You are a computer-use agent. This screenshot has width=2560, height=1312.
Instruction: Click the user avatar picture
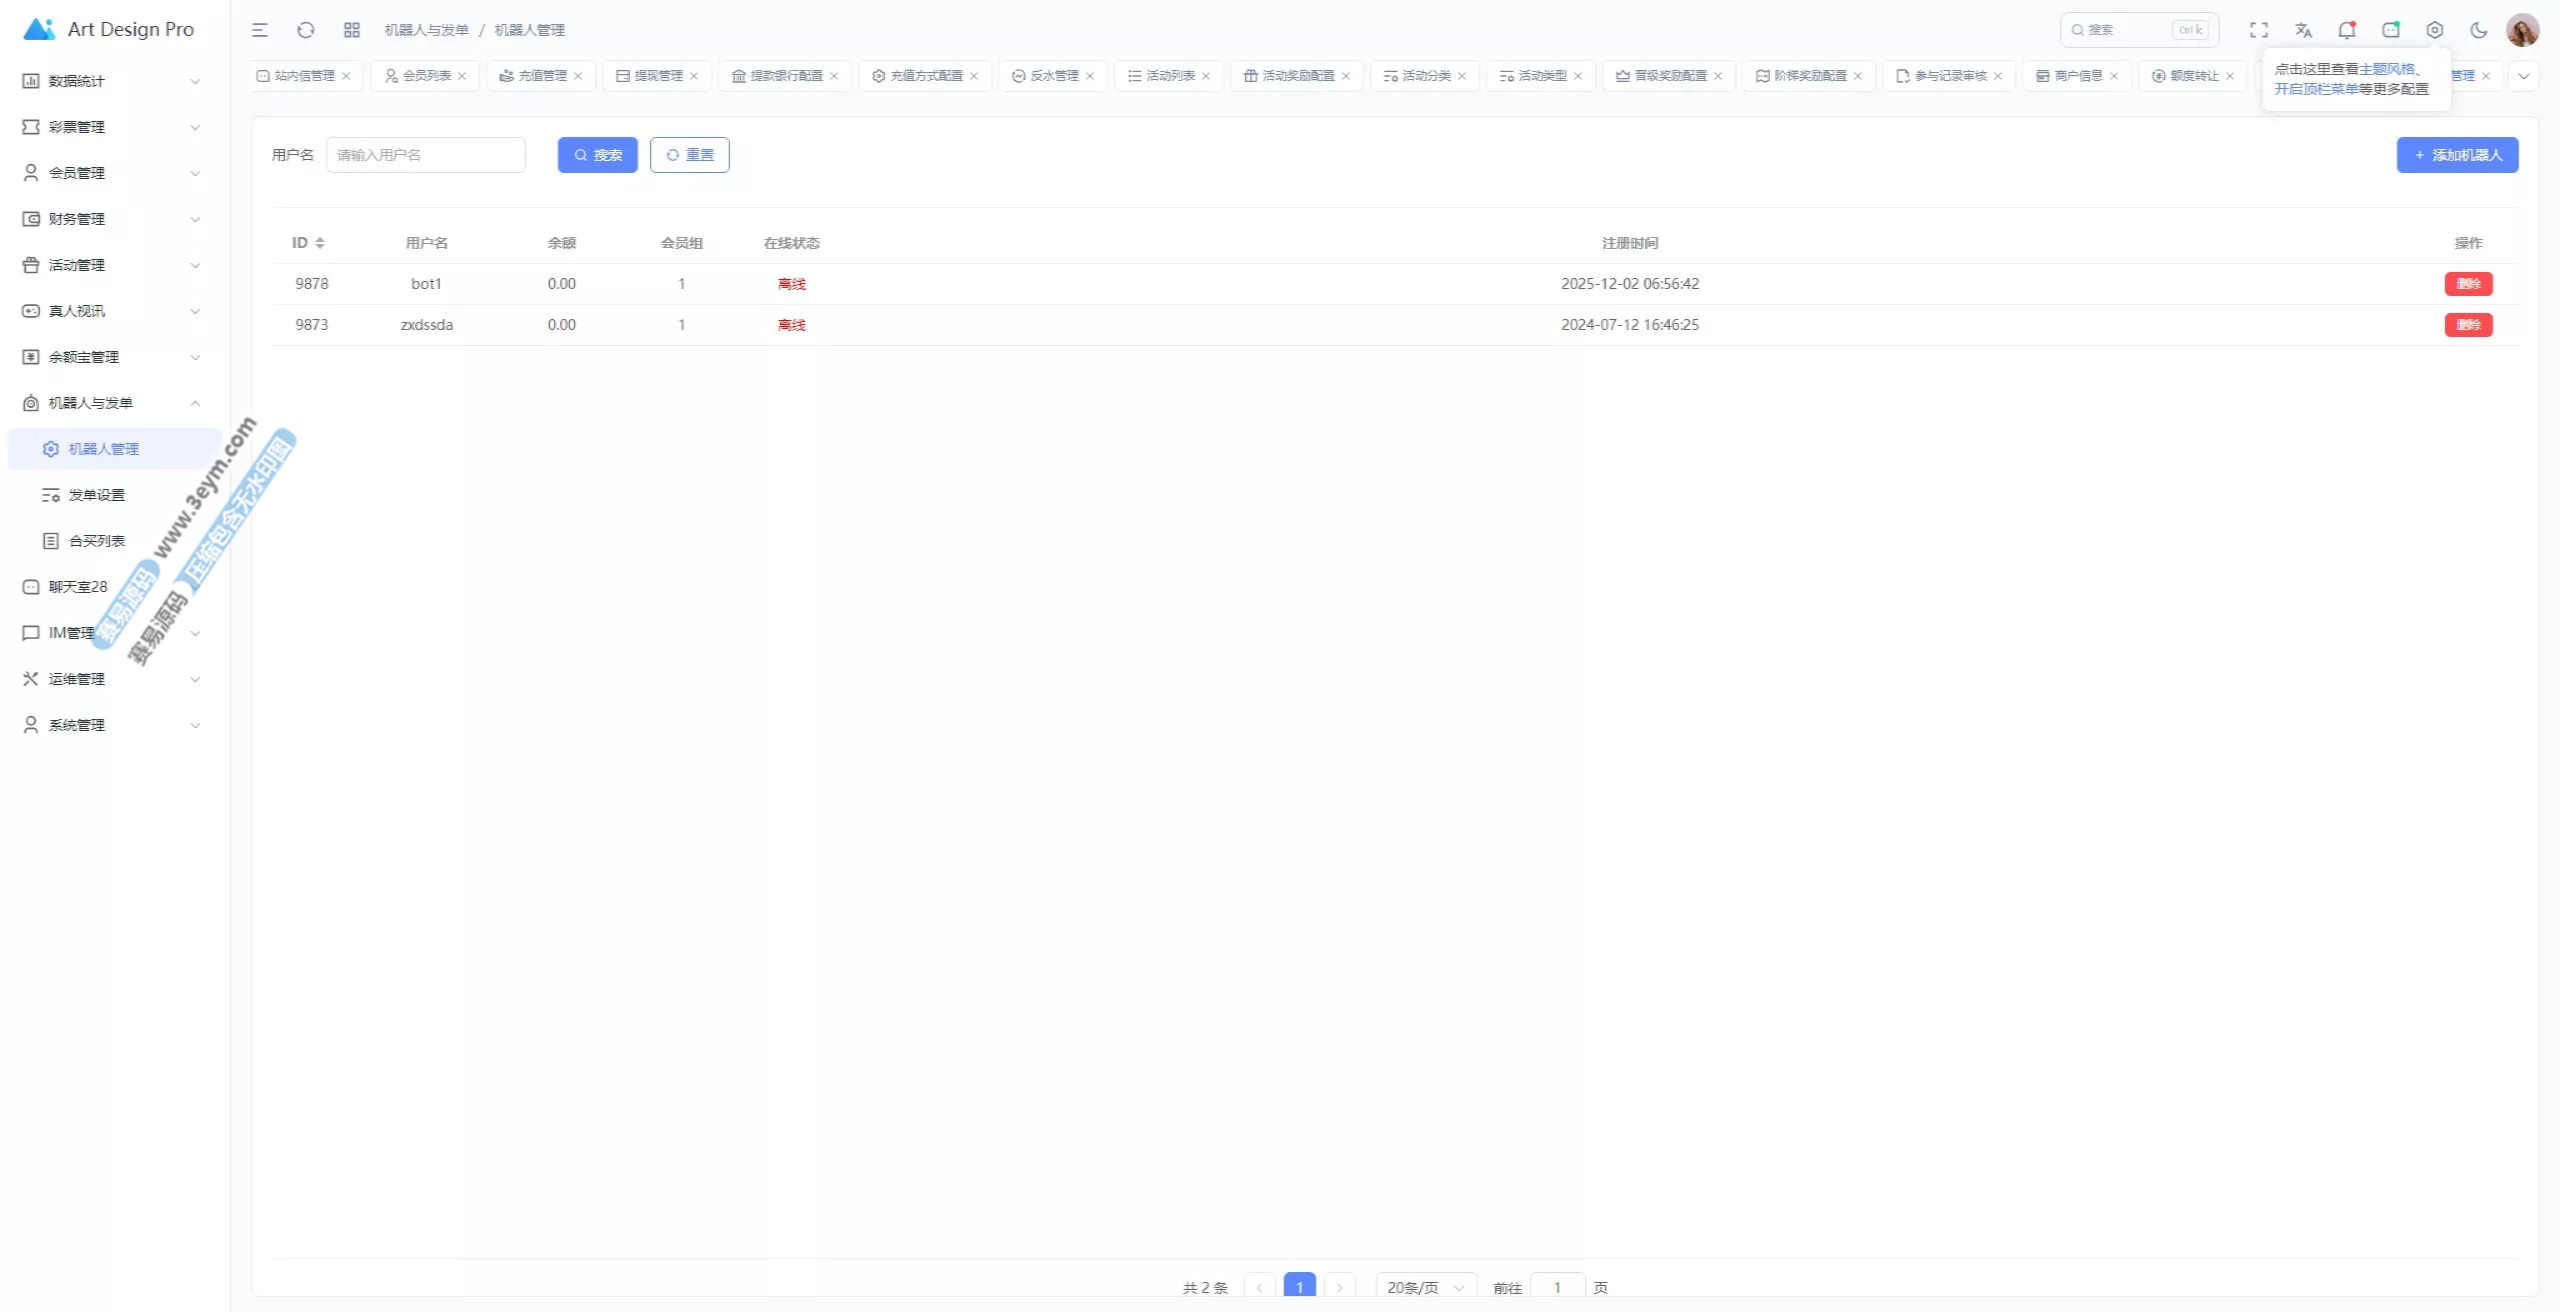[x=2522, y=30]
